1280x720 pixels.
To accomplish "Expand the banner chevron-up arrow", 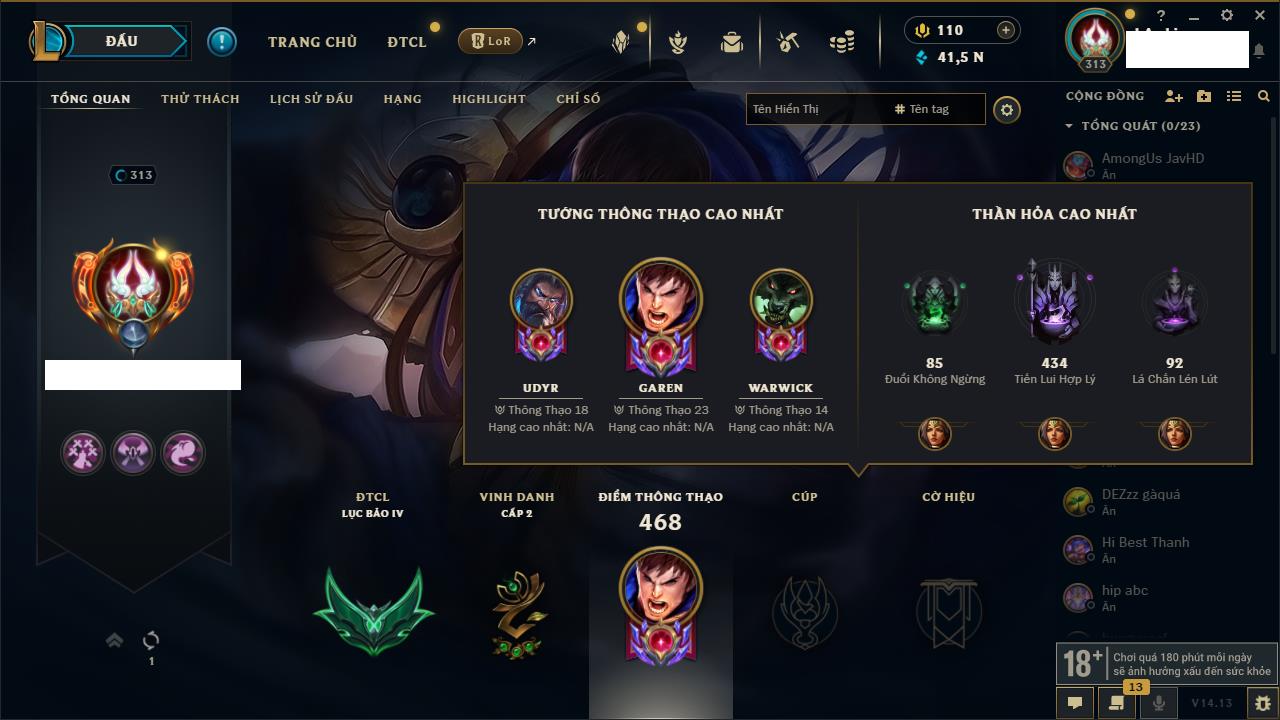I will pyautogui.click(x=114, y=640).
